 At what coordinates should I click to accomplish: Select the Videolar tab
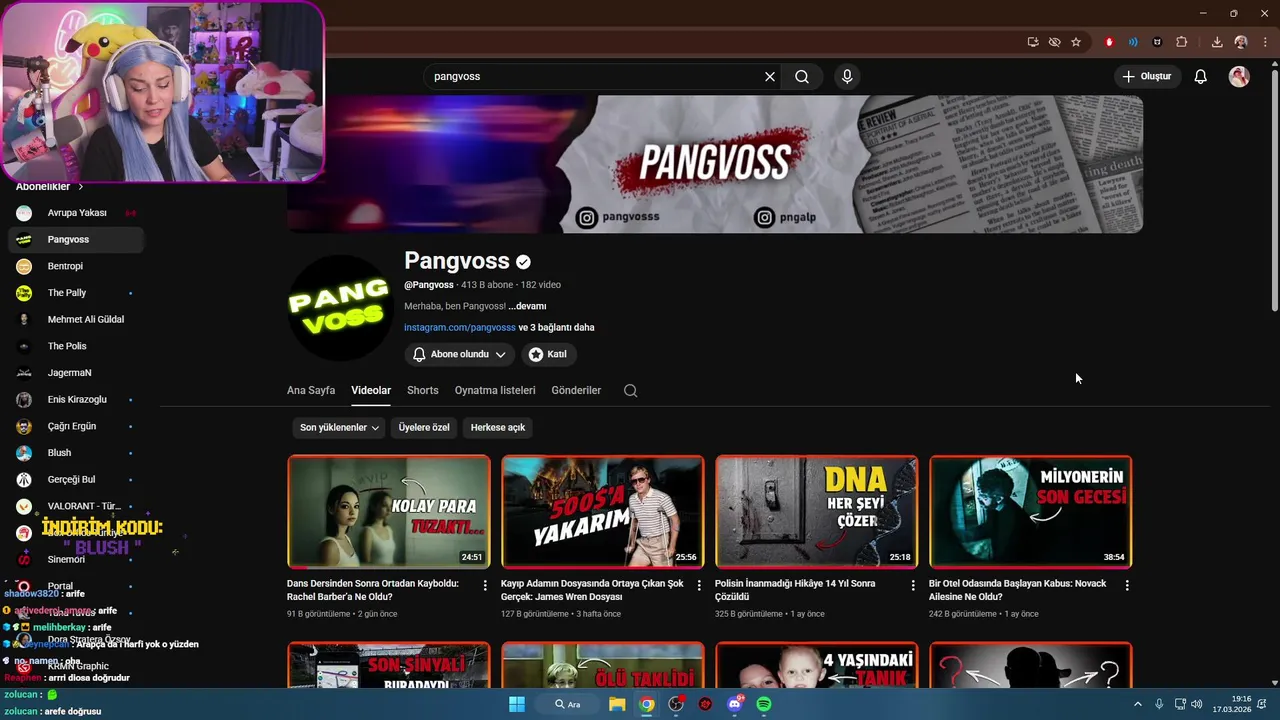tap(371, 390)
